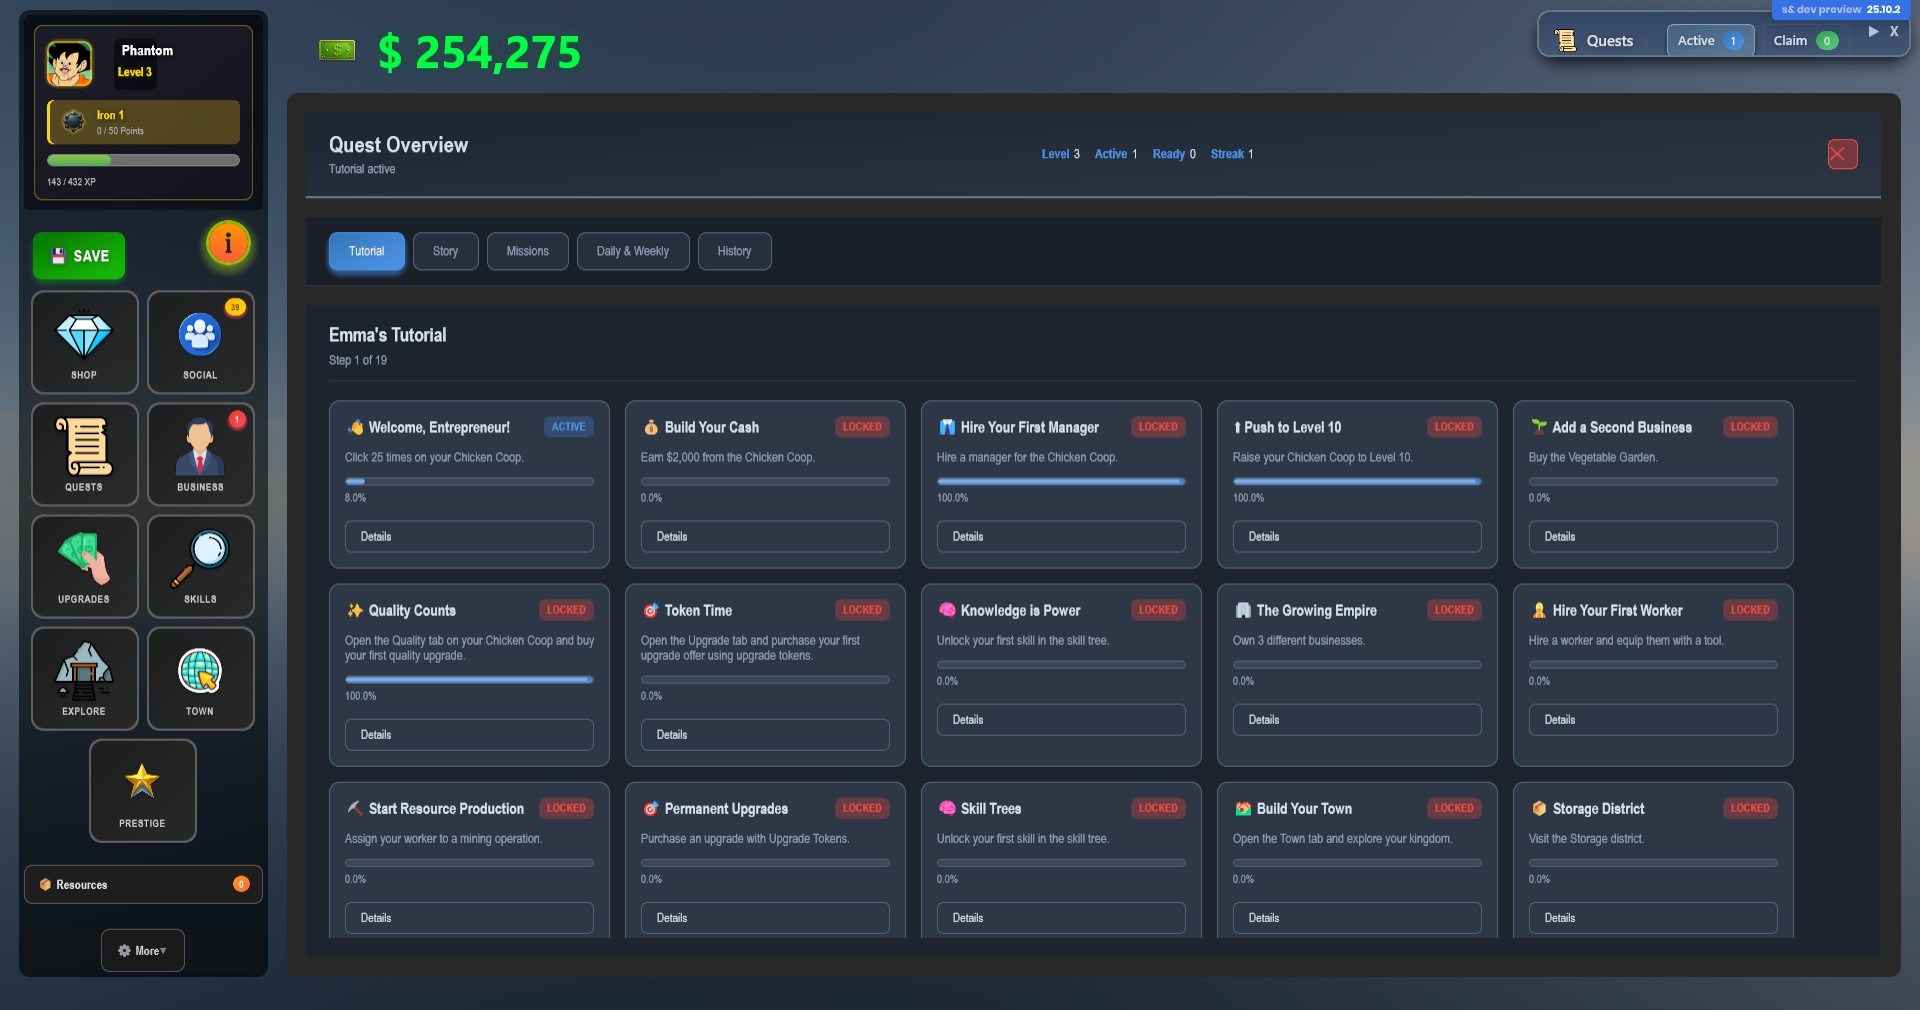Toggle the Active quests filter
Viewport: 1920px width, 1010px height.
point(1709,41)
